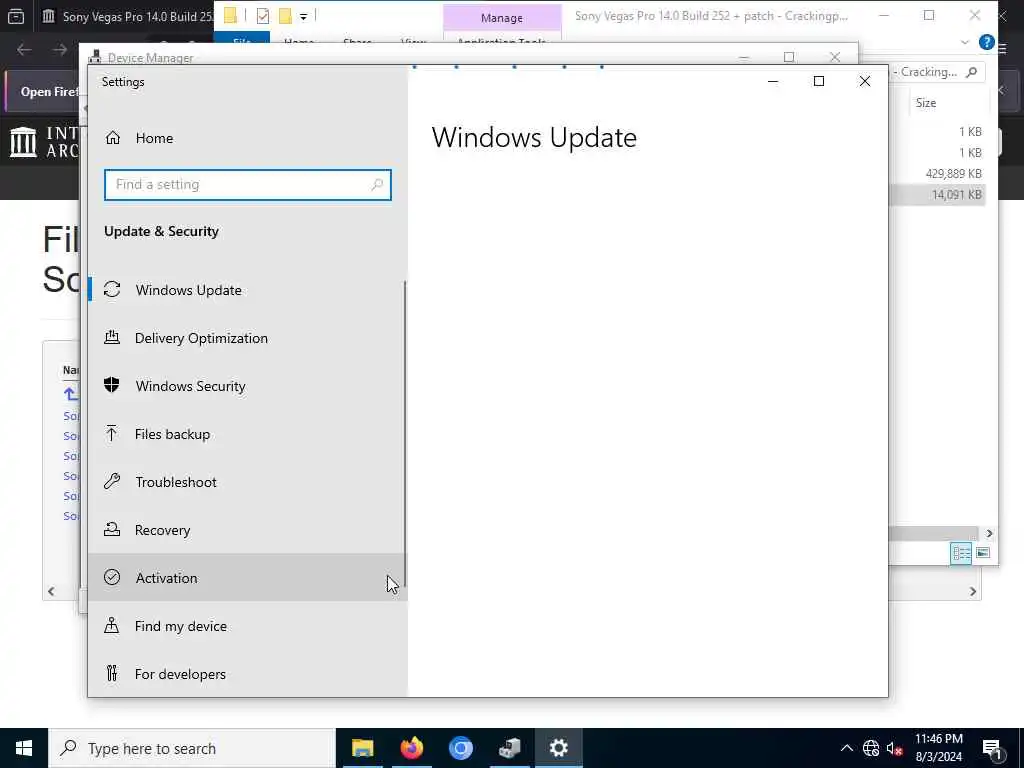The width and height of the screenshot is (1024, 768).
Task: Click the help icon in File Explorer
Action: pos(986,42)
